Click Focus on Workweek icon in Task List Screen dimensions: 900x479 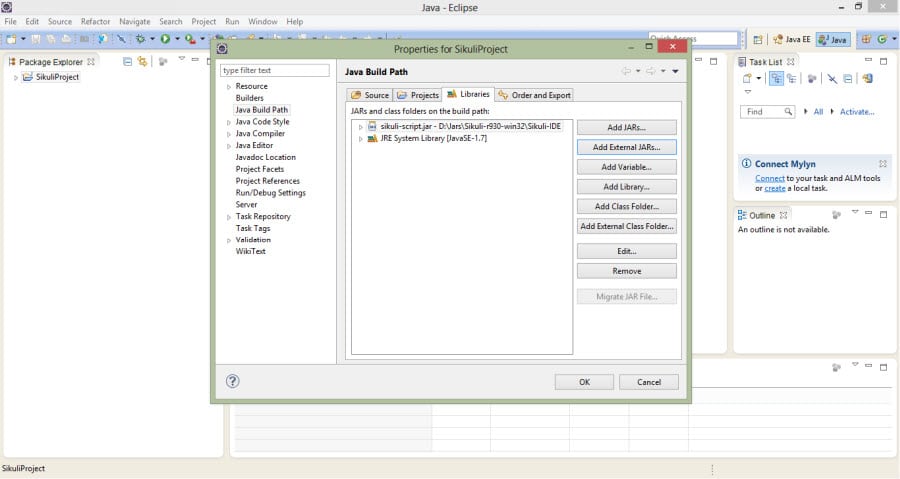tap(812, 79)
